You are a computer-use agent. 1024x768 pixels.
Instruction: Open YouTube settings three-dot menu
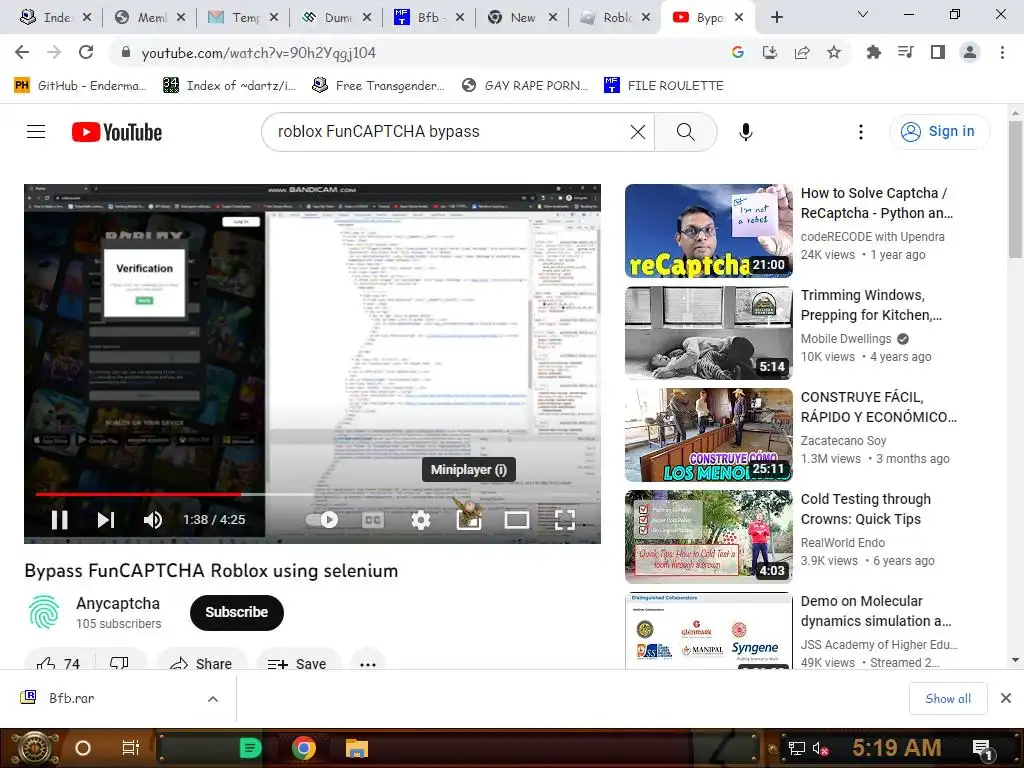coord(861,132)
